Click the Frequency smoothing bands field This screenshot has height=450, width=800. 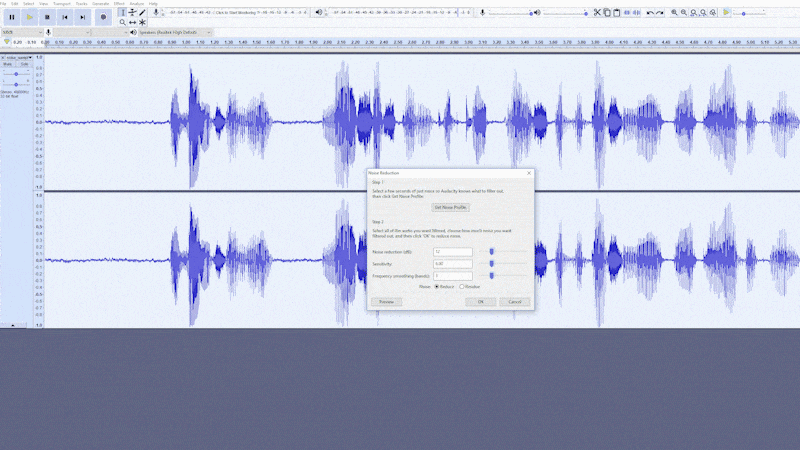tap(453, 276)
